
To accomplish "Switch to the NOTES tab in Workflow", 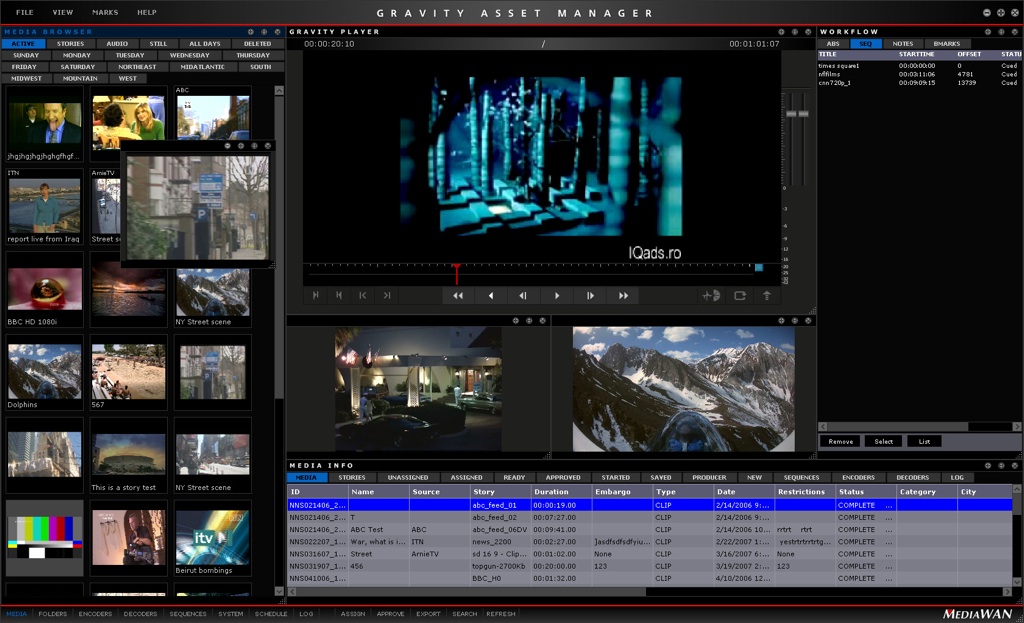I will pos(902,44).
